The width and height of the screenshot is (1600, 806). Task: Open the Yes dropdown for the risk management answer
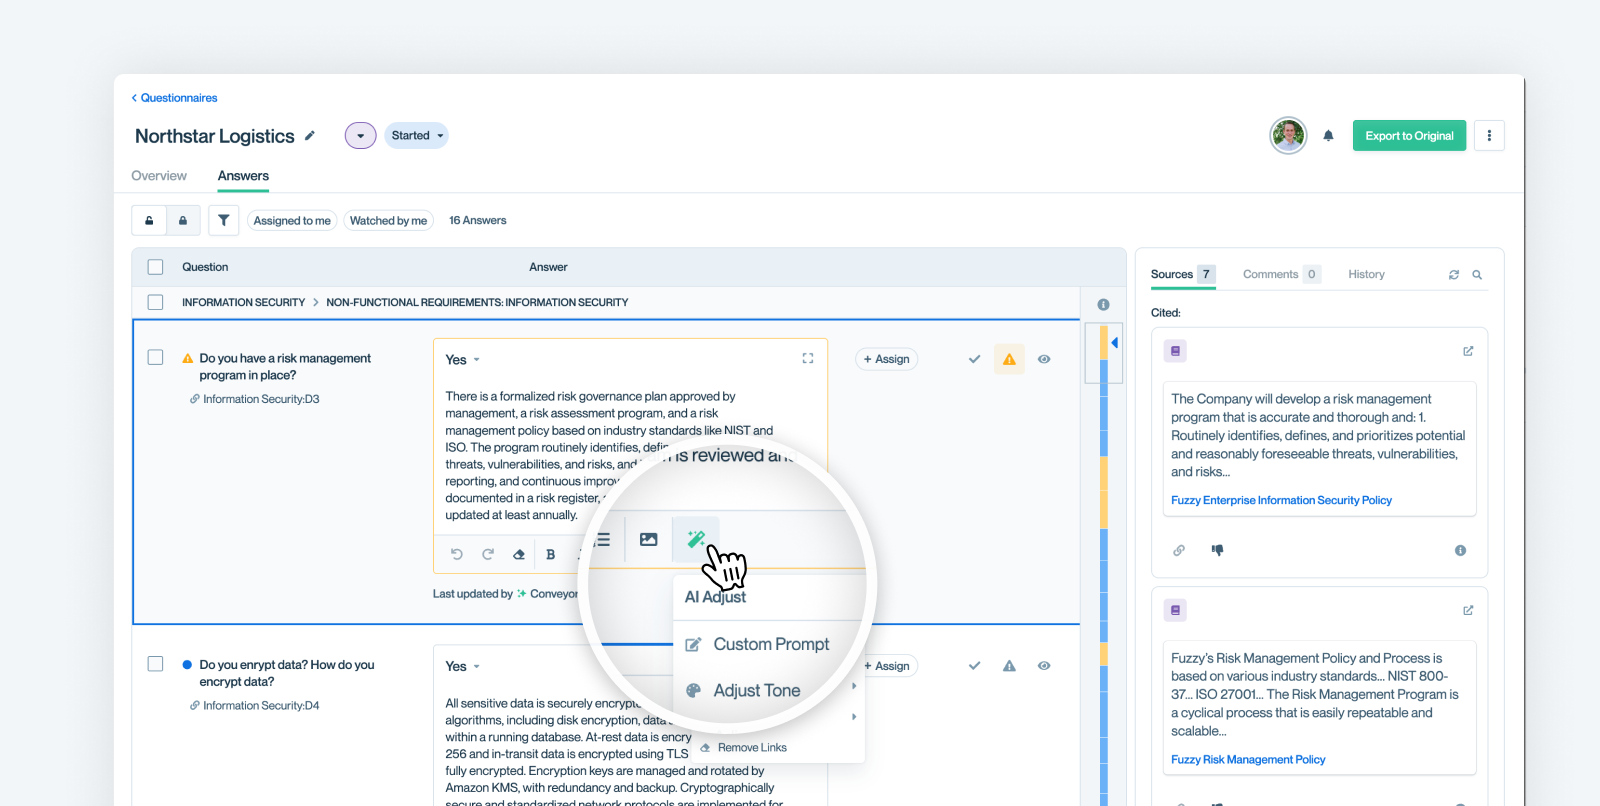463,360
